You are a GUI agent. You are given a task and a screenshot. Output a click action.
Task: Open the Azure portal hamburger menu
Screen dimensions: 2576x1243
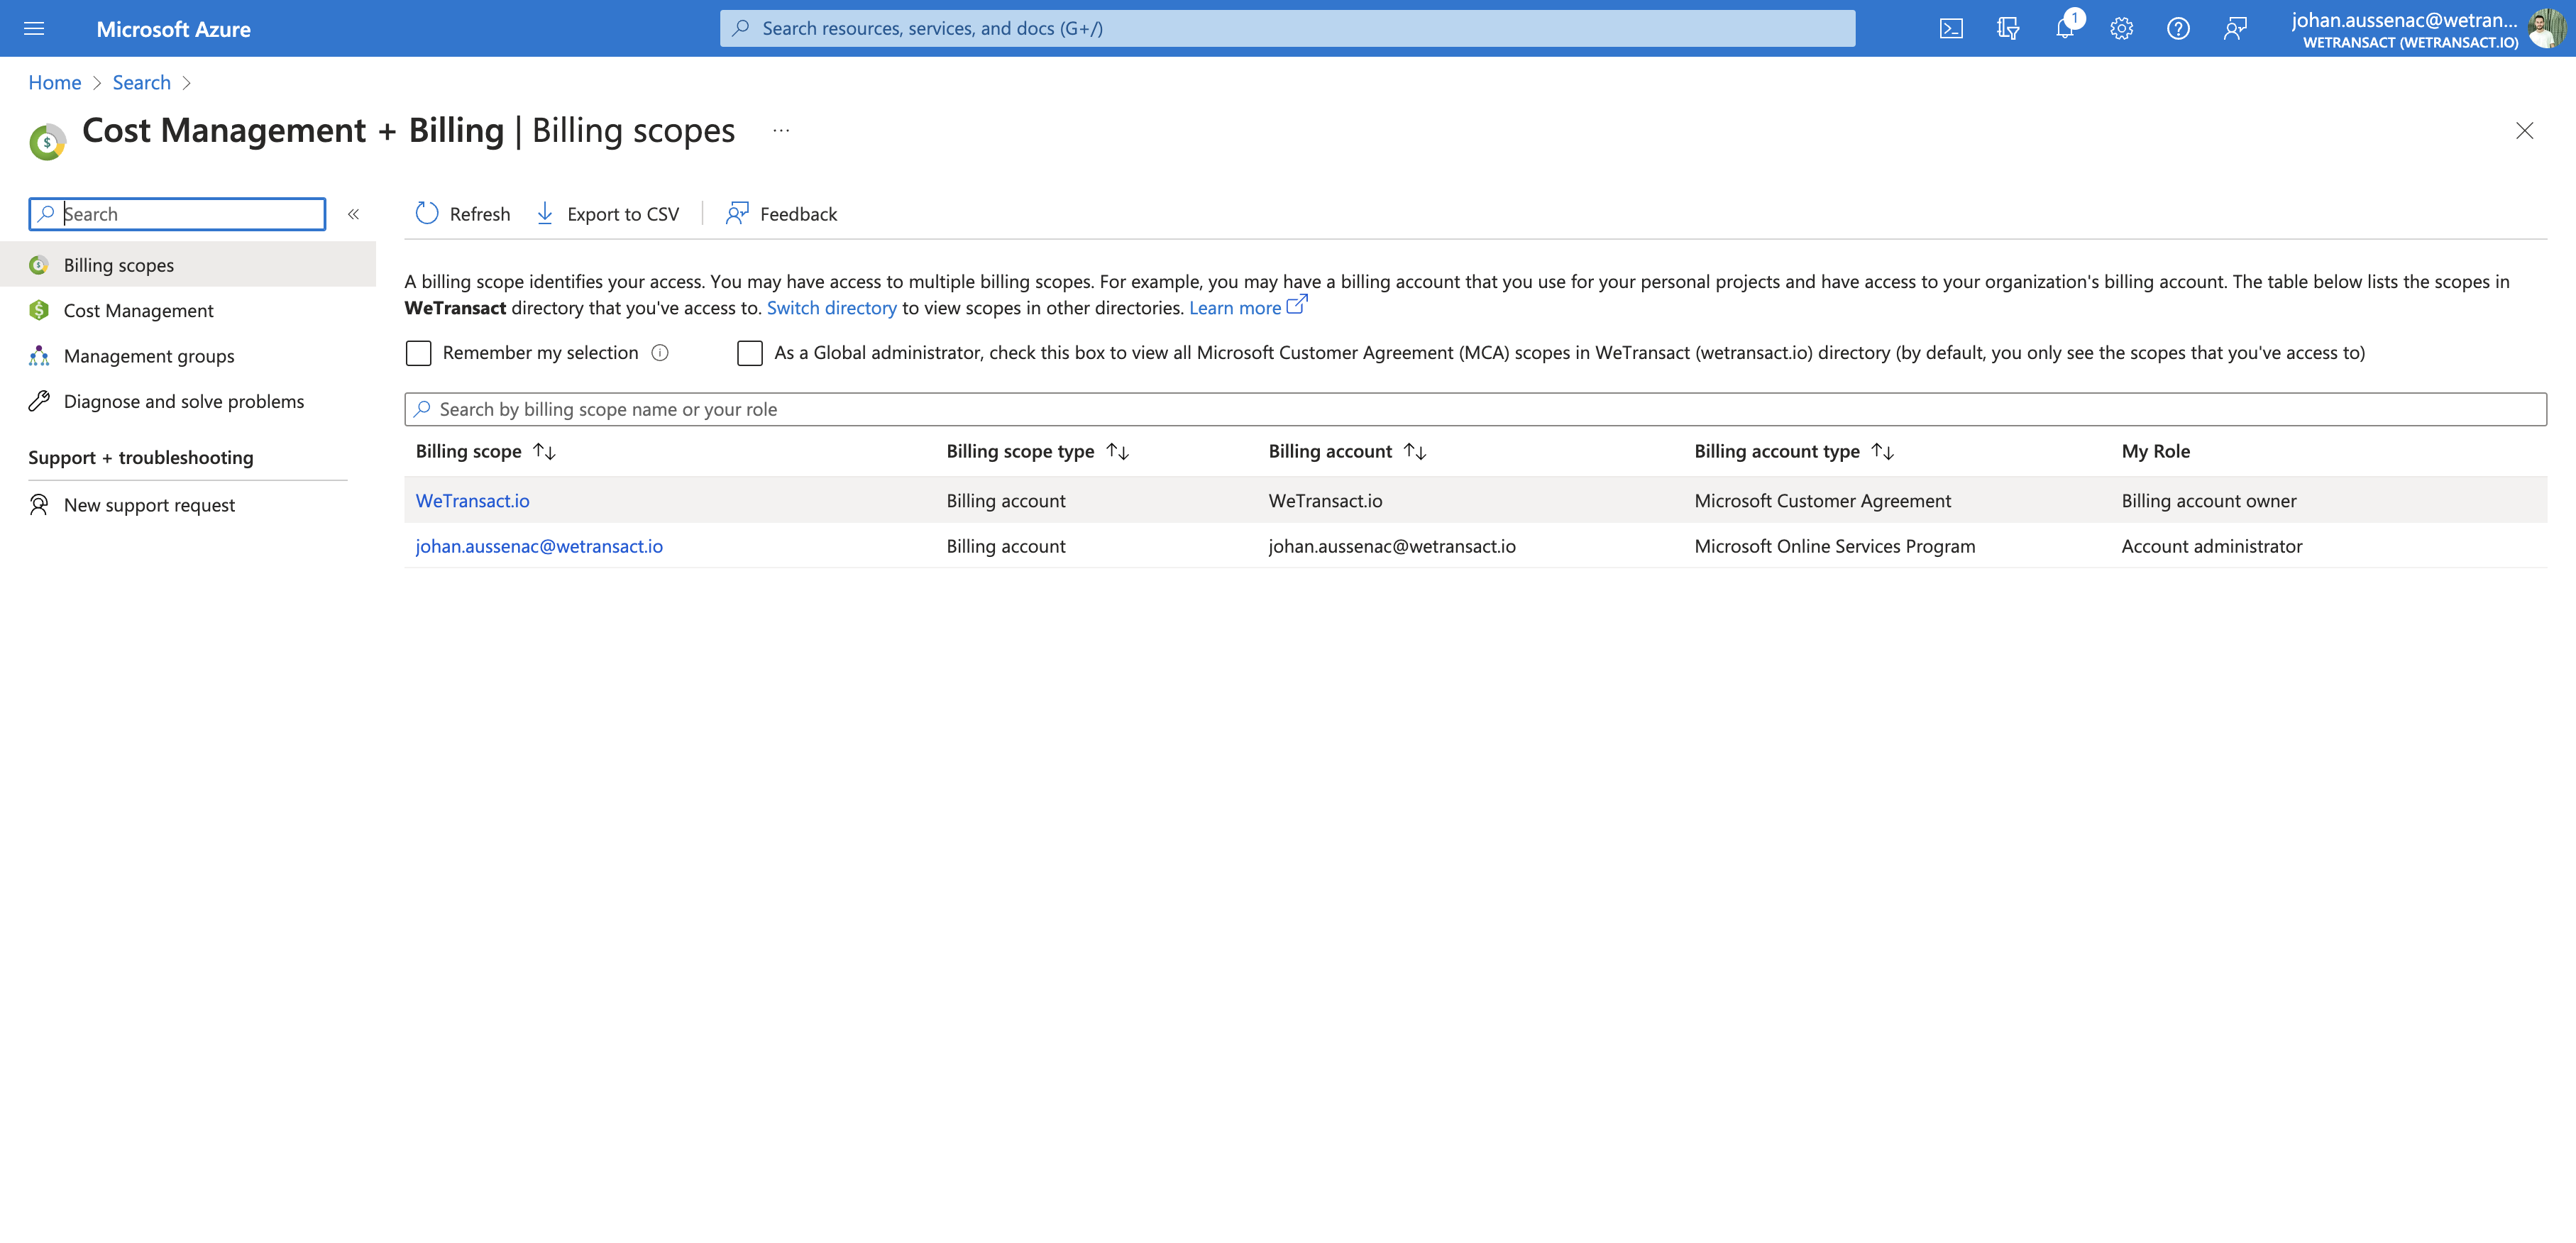pos(34,28)
